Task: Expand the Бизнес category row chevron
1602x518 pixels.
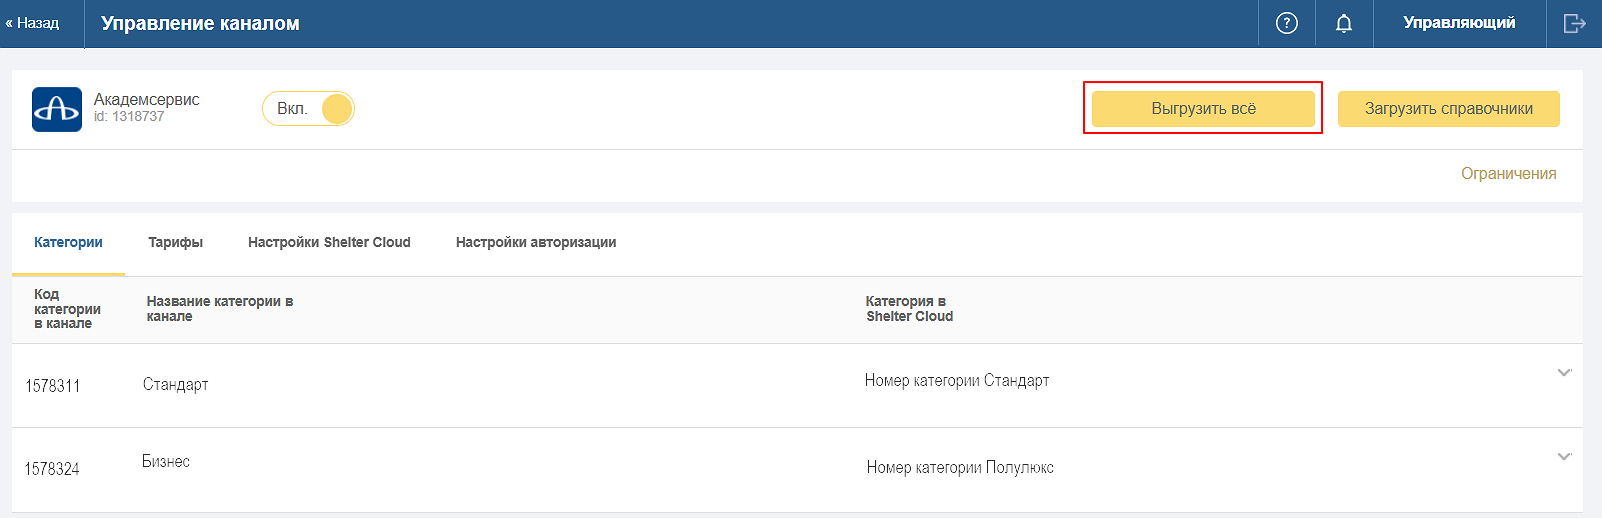Action: (1564, 457)
